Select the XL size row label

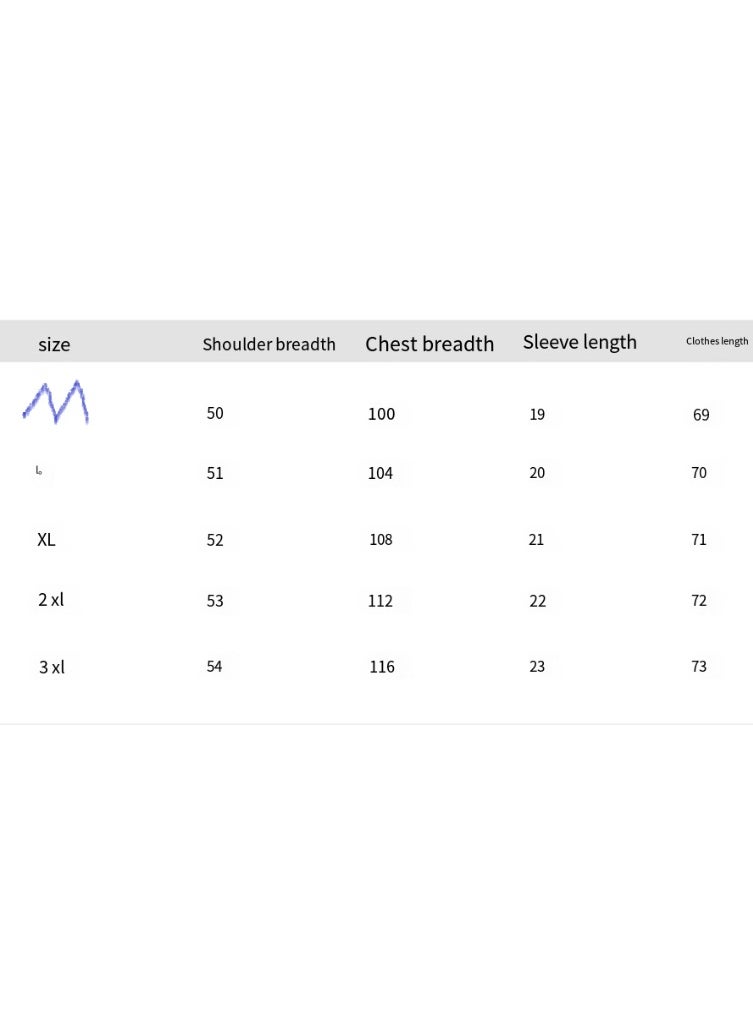coord(46,540)
